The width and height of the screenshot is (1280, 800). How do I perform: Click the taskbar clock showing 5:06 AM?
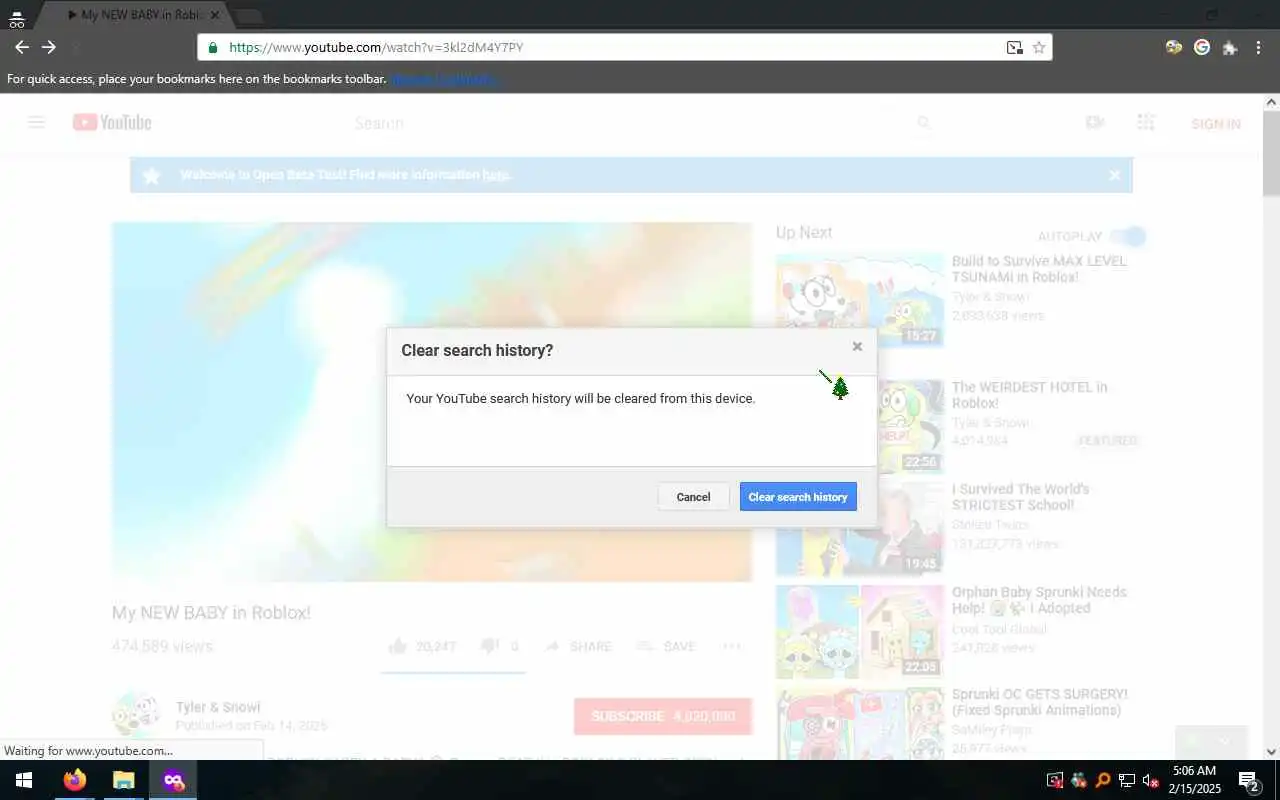click(1195, 780)
